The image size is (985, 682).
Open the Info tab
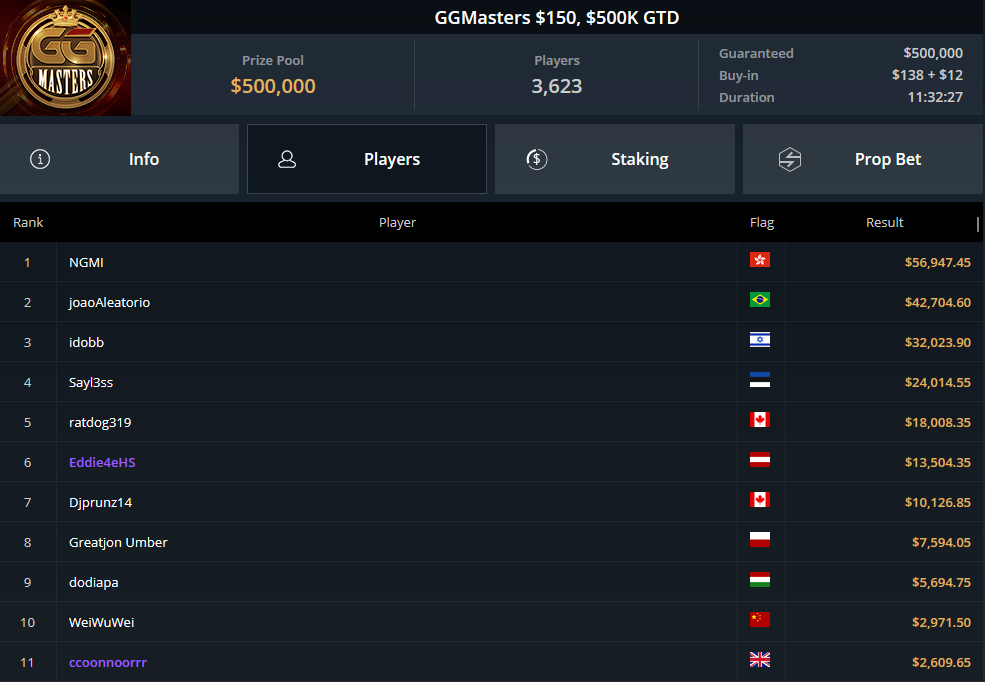(x=119, y=159)
